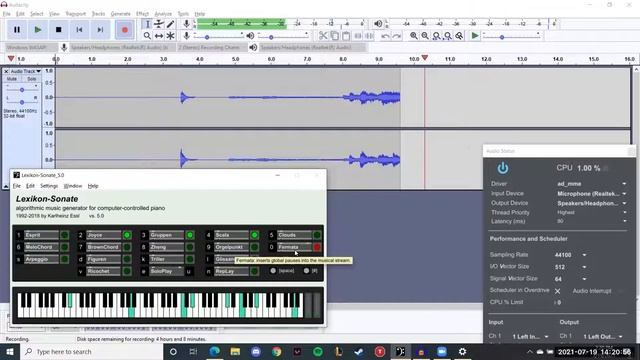Adjust the Audio Track gain slider
Screen dimensions: 640x360
(22, 89)
